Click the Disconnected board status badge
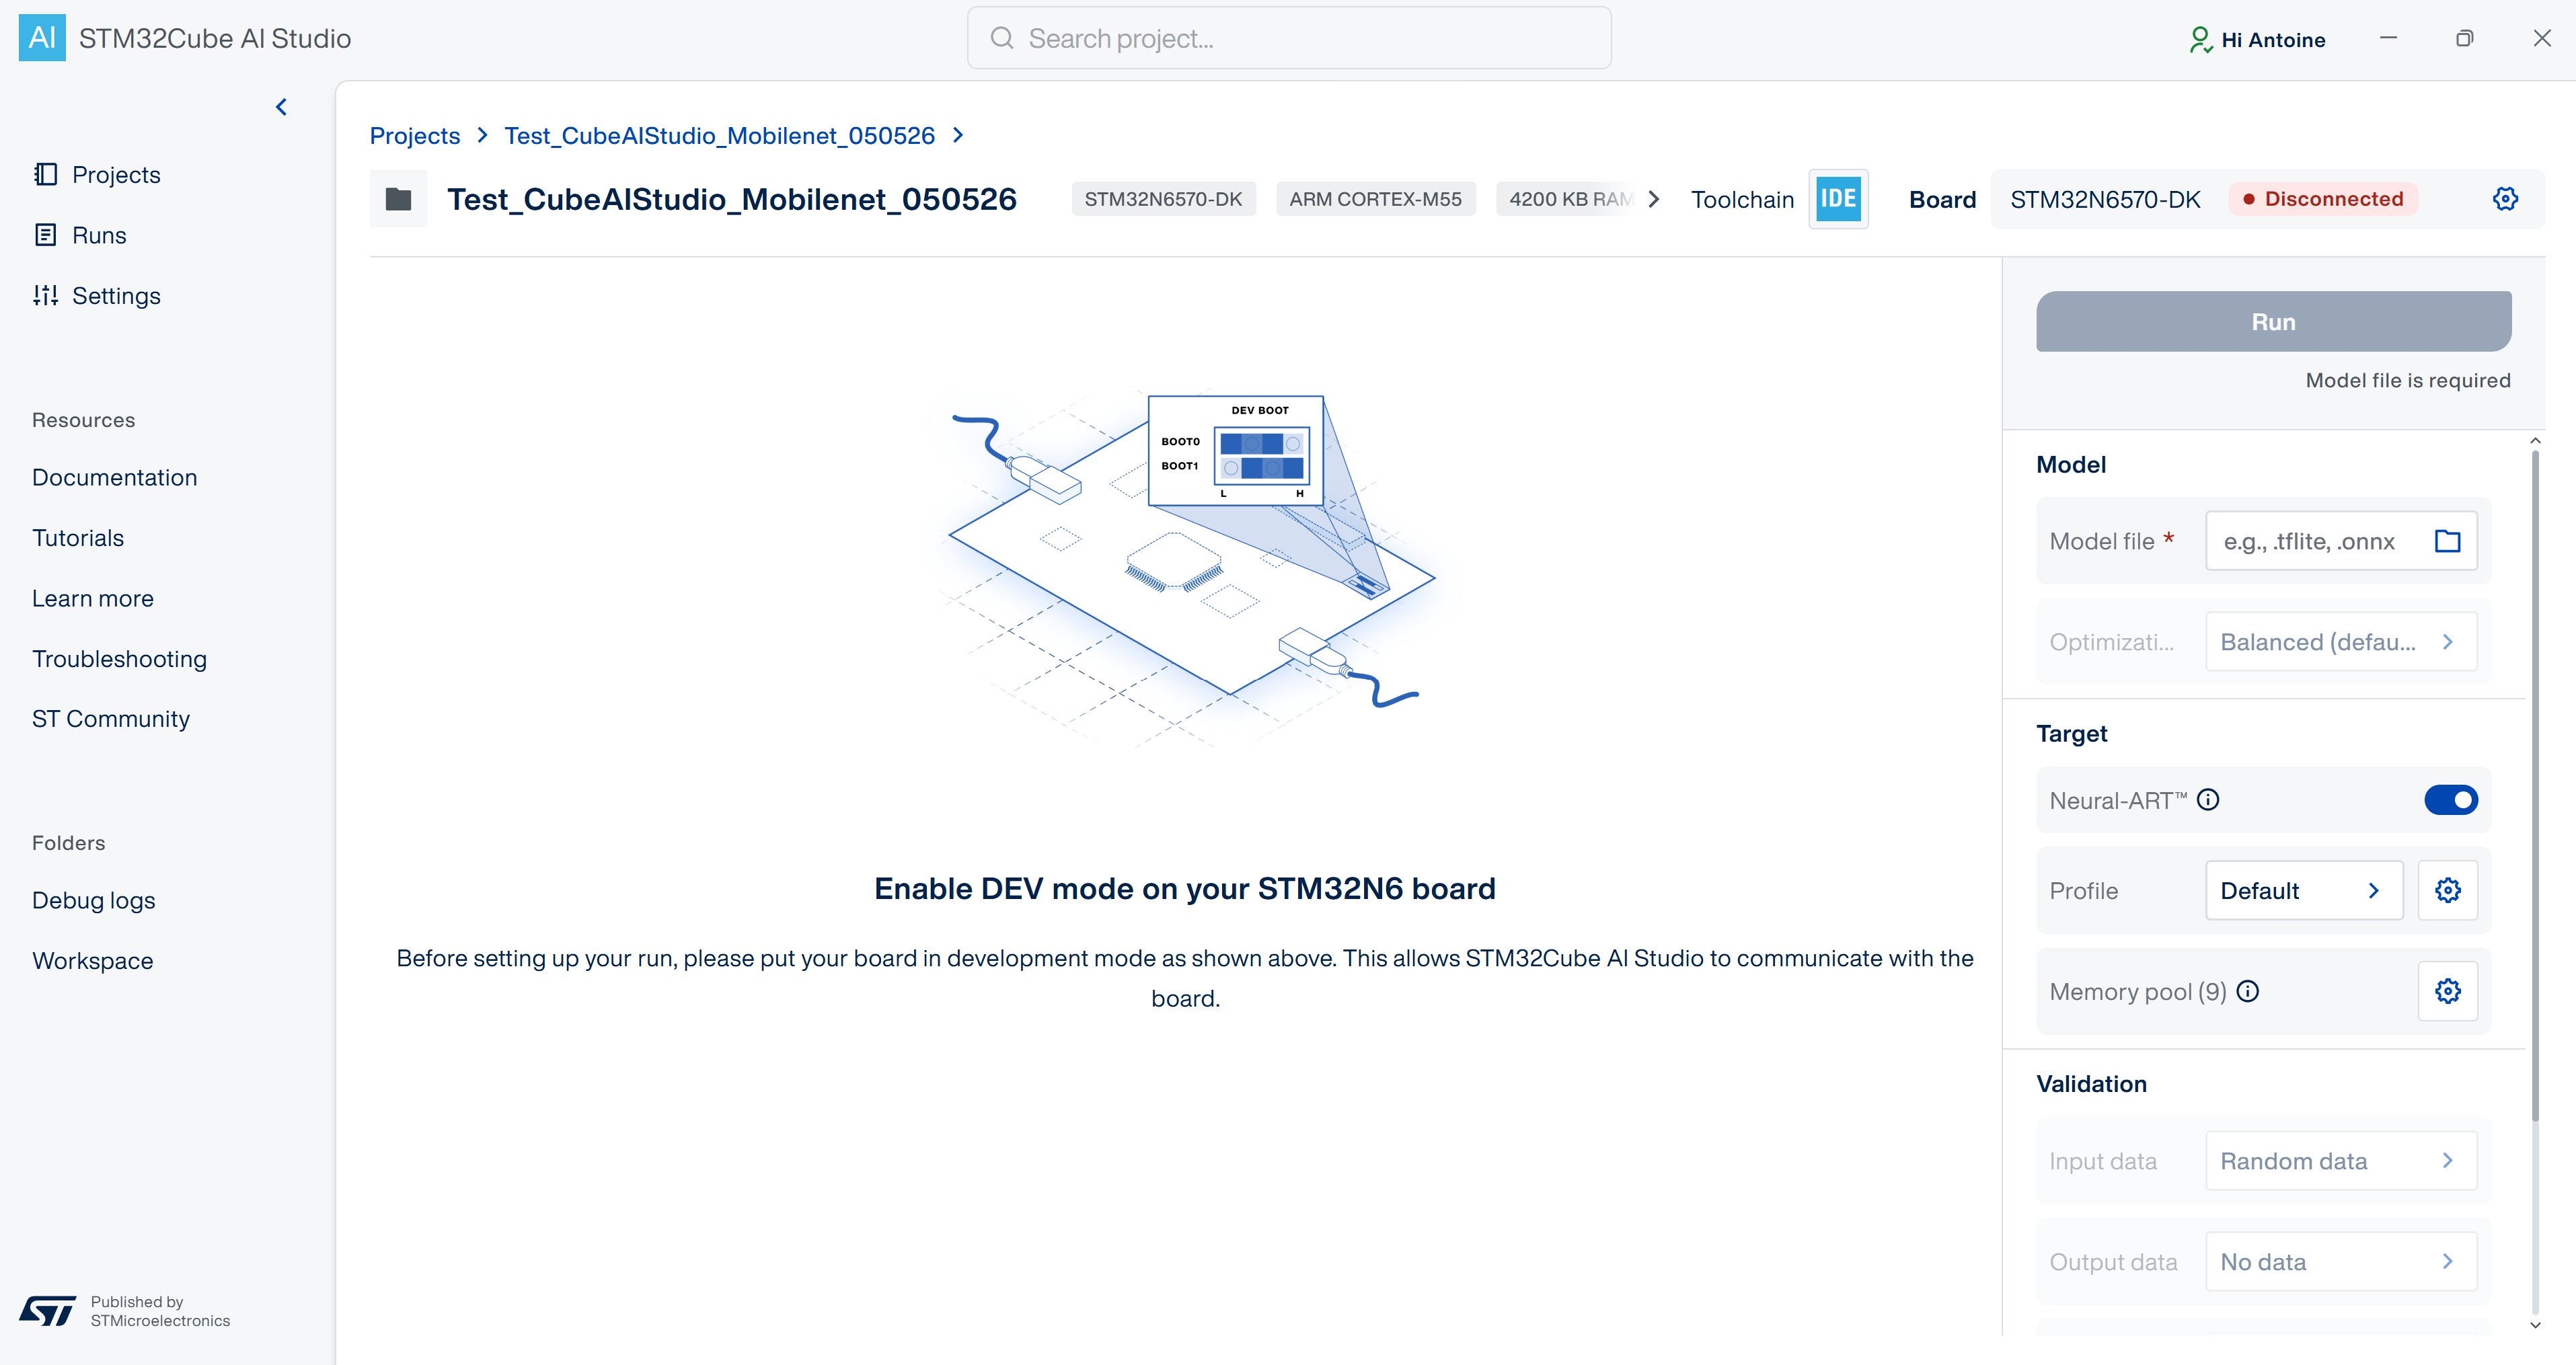This screenshot has height=1365, width=2576. point(2322,199)
